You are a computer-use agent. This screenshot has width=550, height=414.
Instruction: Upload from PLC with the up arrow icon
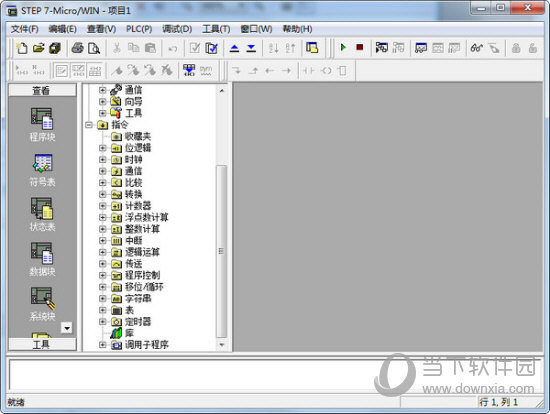click(234, 48)
